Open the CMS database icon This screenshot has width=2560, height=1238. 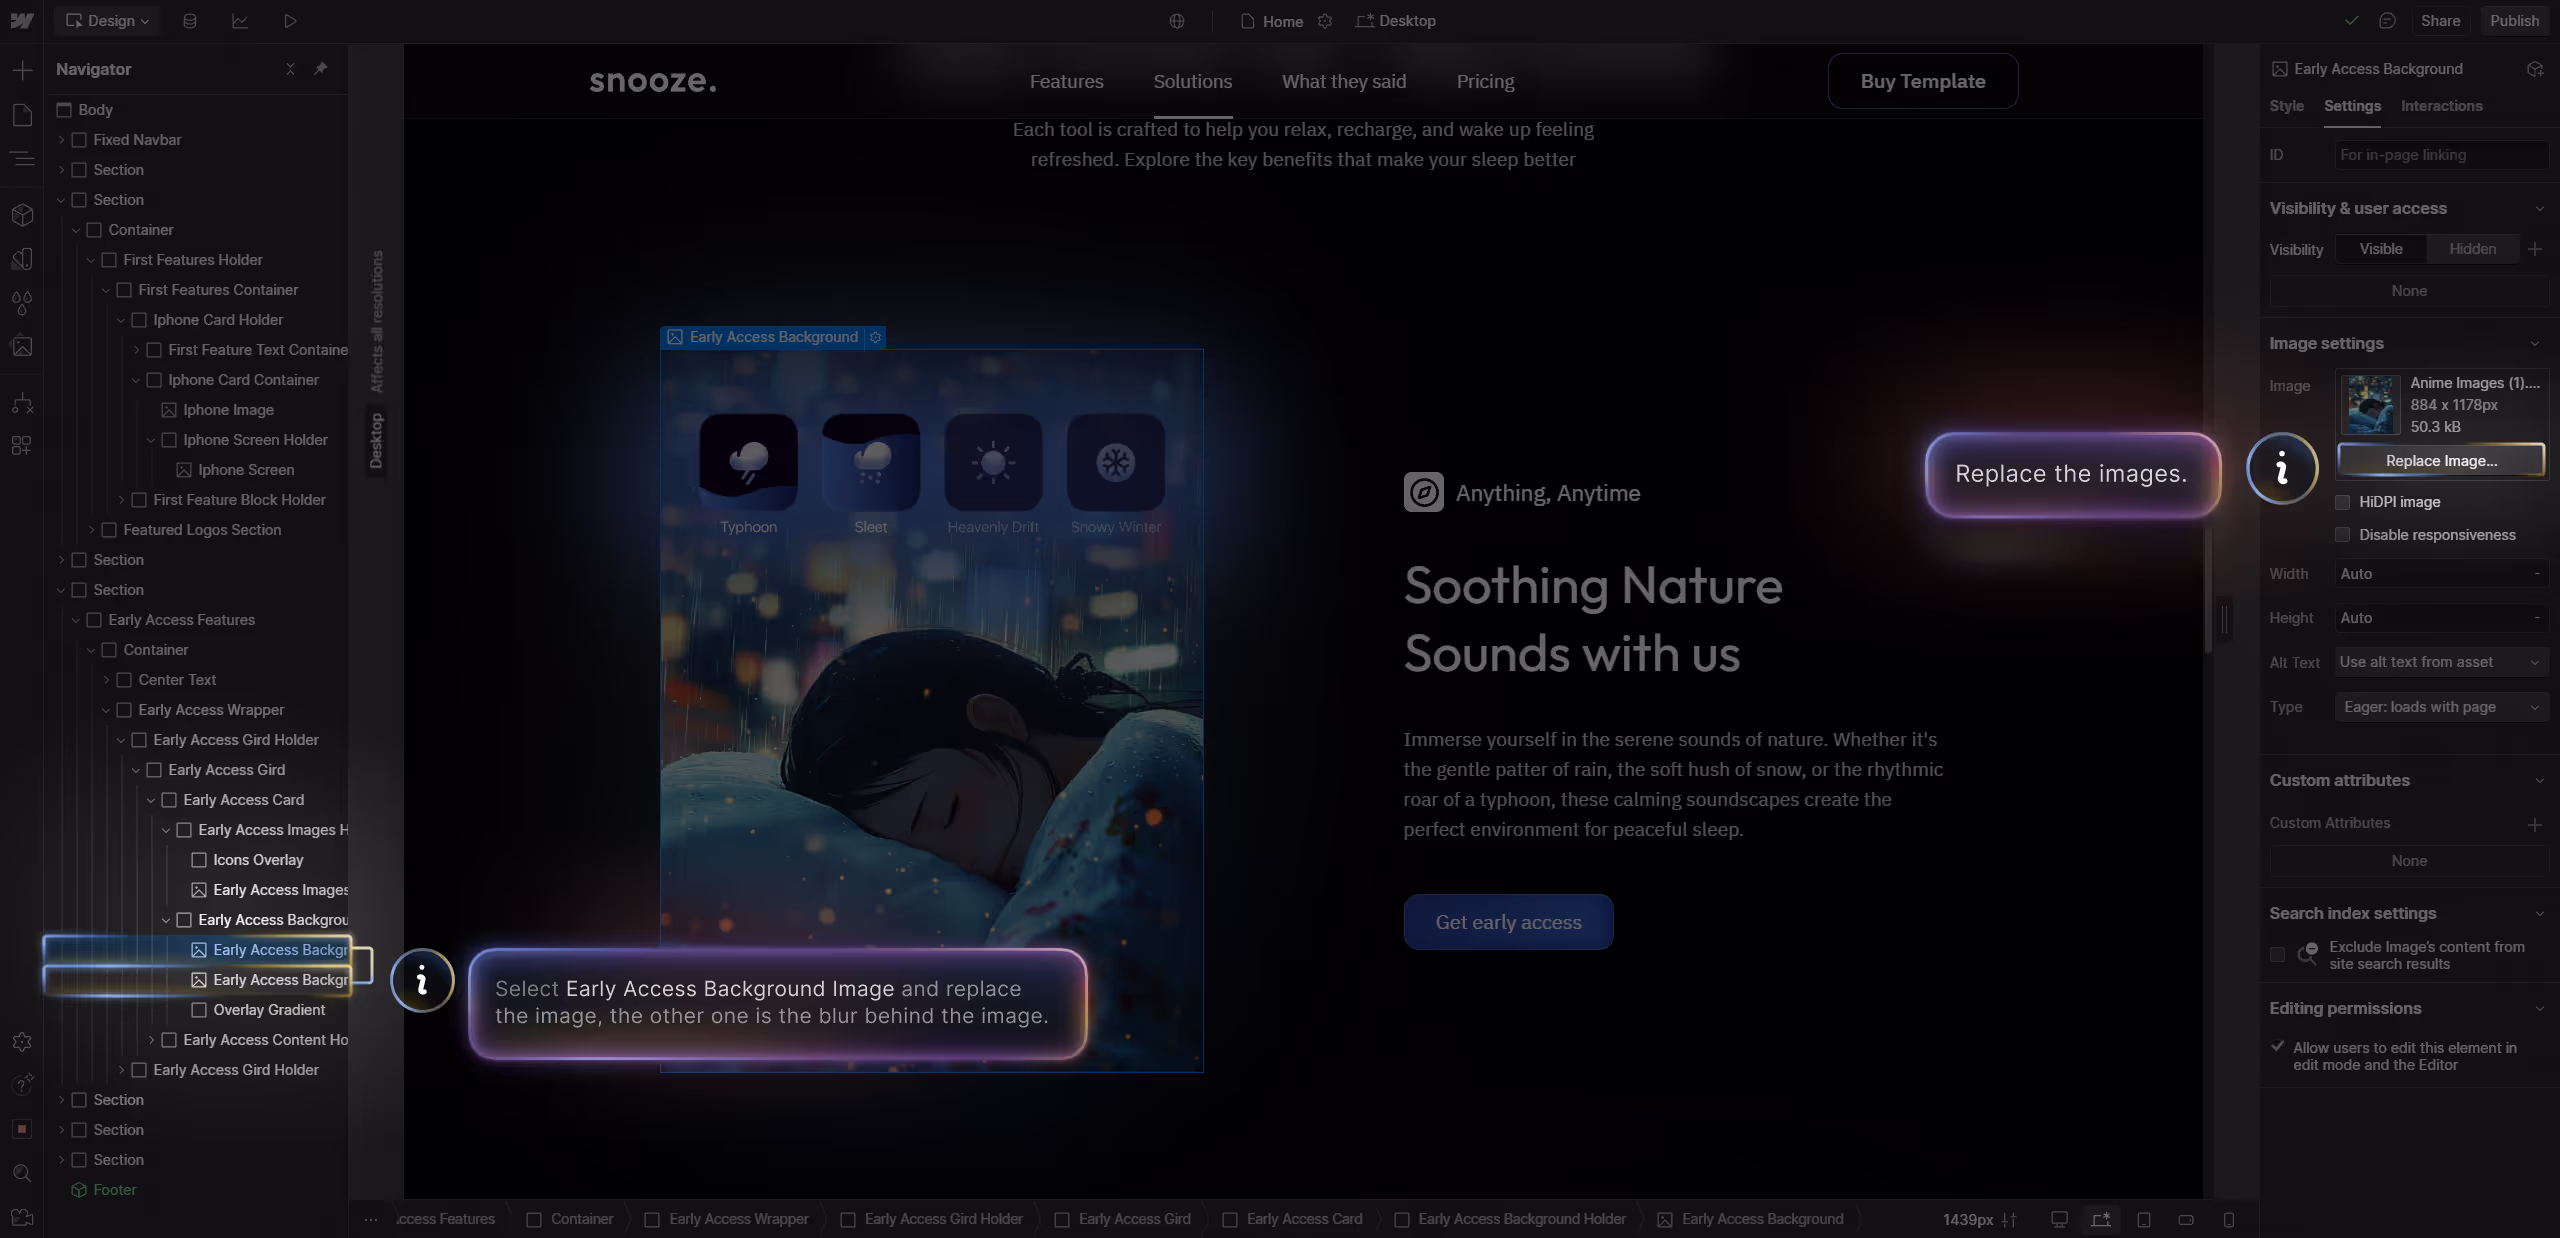(x=190, y=21)
